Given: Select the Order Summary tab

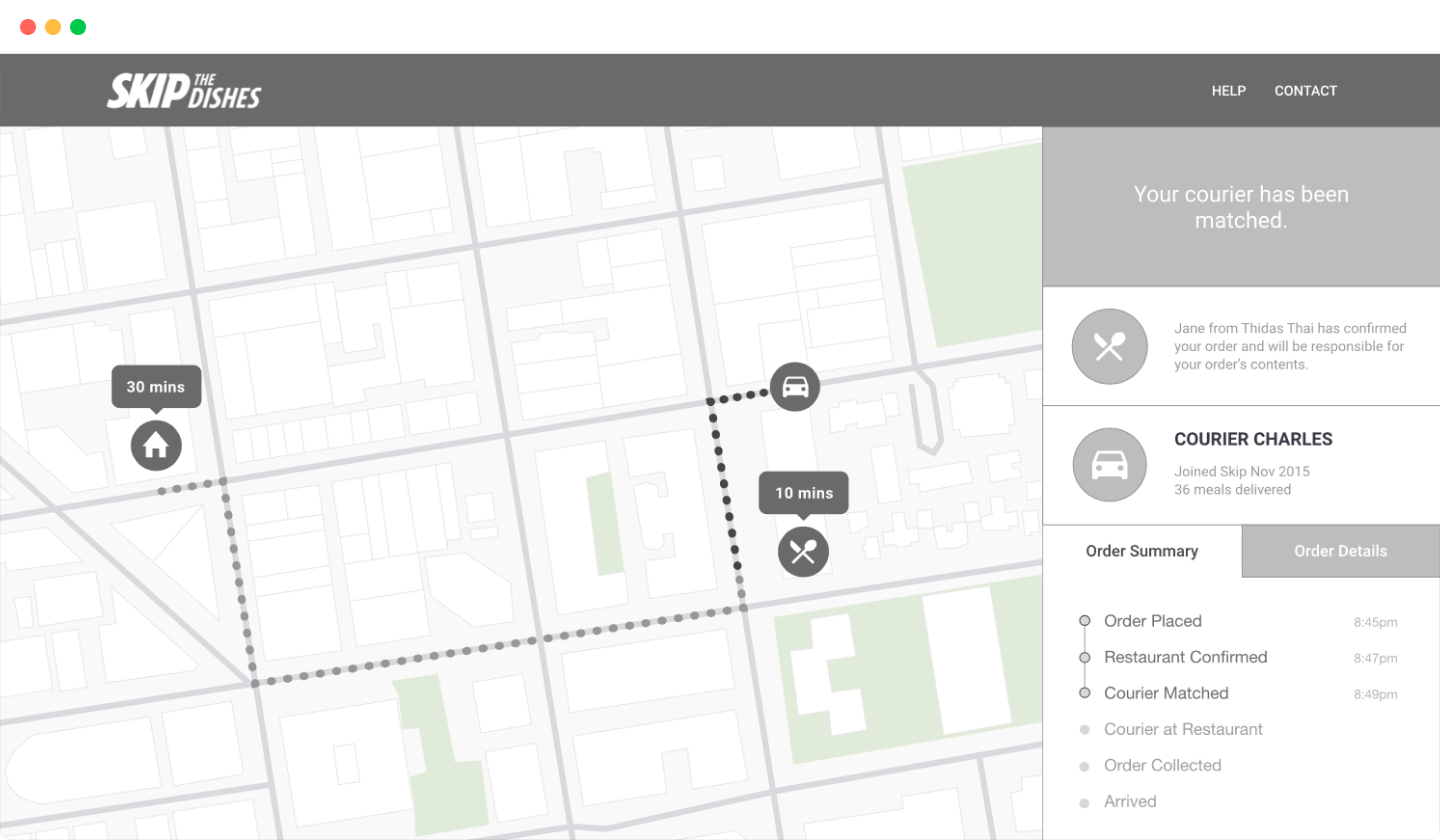Looking at the screenshot, I should pyautogui.click(x=1142, y=551).
